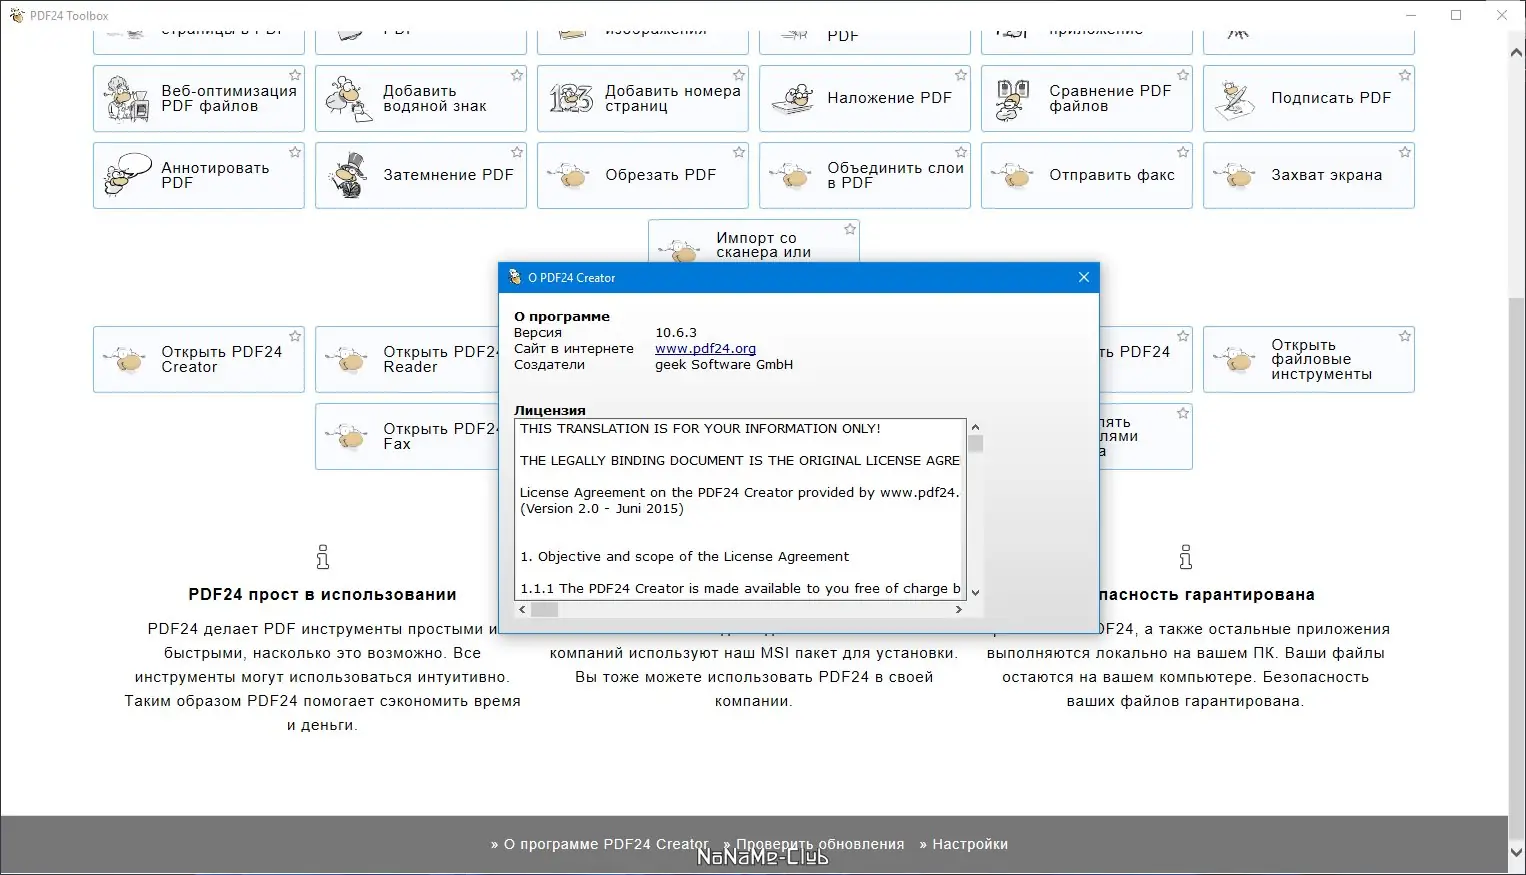The image size is (1526, 875).
Task: Click the Наложение PDF sheep icon
Action: point(795,98)
